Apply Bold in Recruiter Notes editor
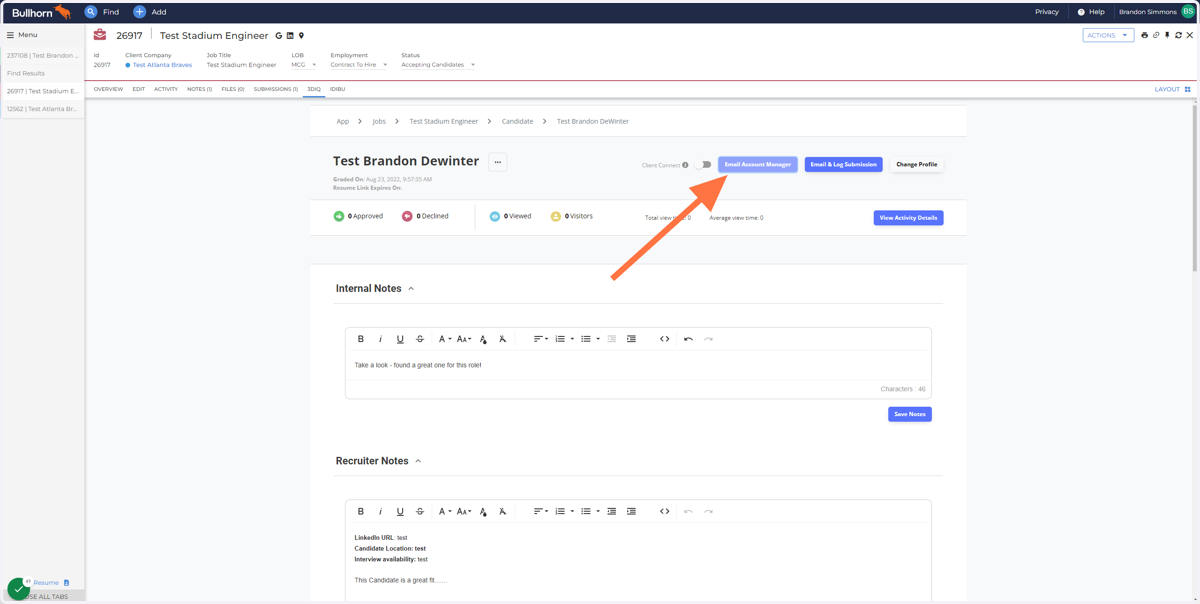1200x604 pixels. [x=361, y=511]
